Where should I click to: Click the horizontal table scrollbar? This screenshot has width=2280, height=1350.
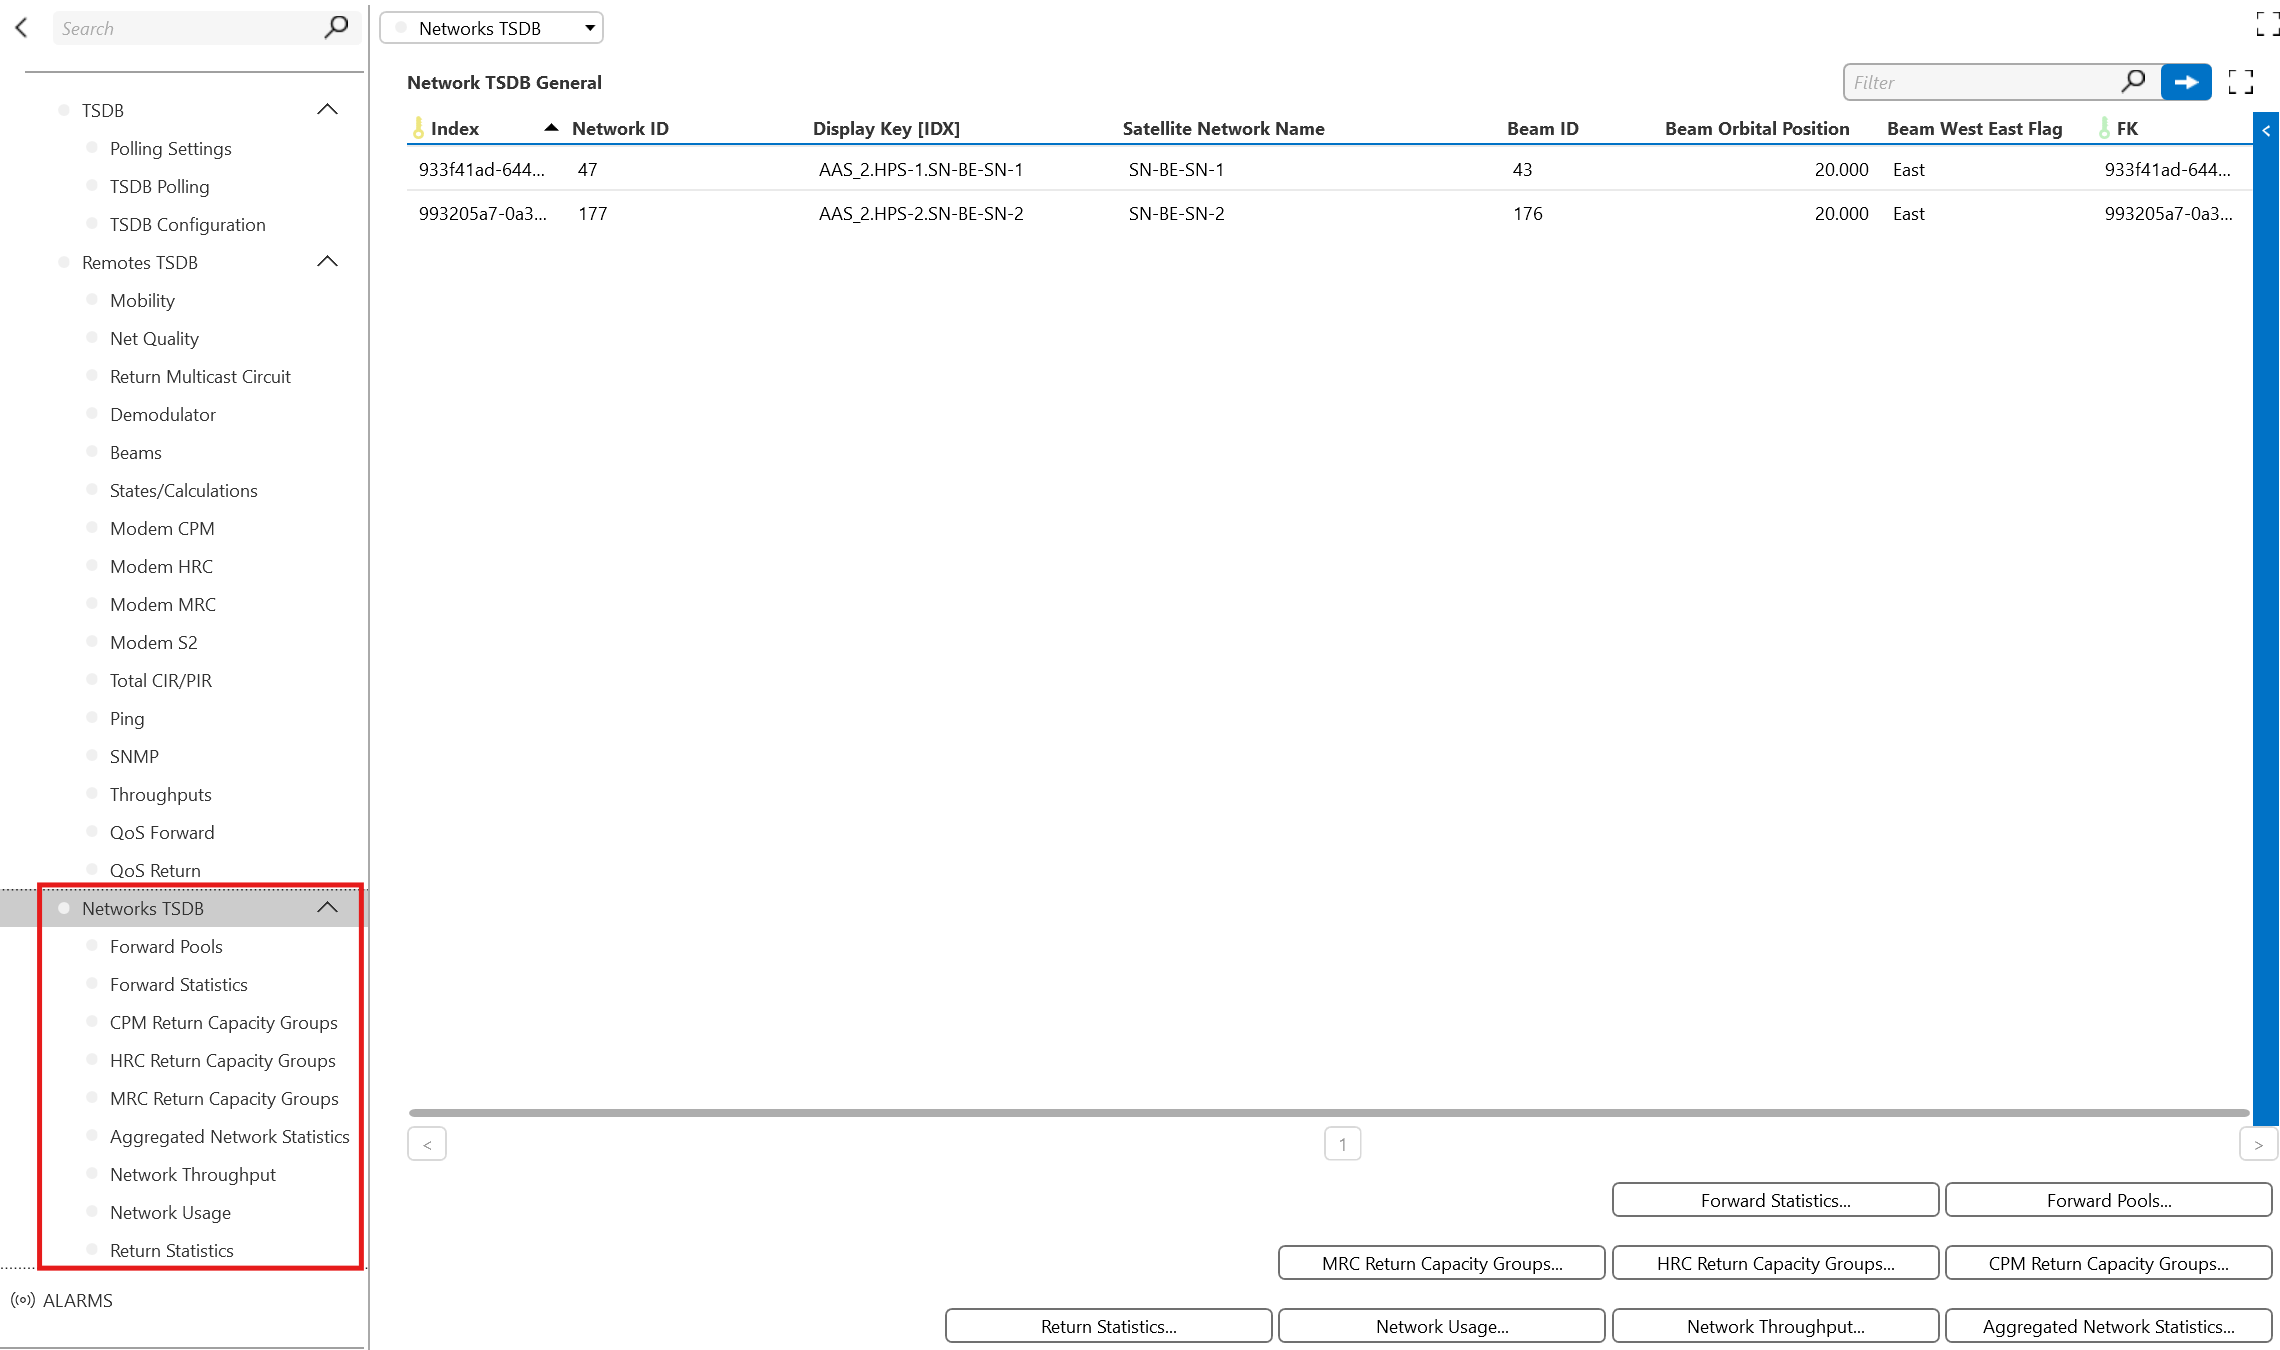point(1329,1112)
